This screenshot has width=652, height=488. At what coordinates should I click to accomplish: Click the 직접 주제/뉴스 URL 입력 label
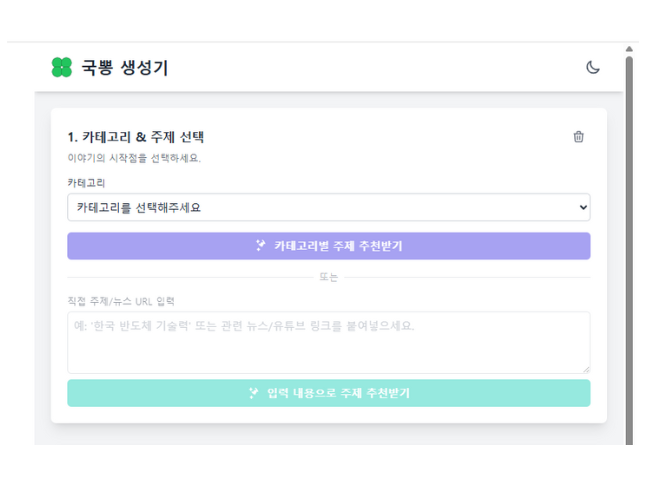click(121, 300)
